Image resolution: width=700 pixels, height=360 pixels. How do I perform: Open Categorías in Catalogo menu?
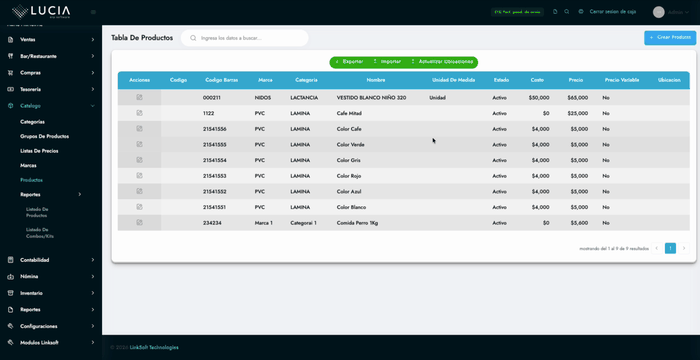32,121
